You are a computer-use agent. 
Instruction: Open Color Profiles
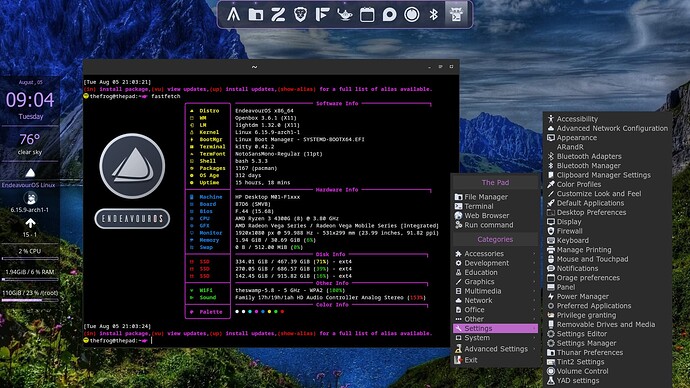607,184
